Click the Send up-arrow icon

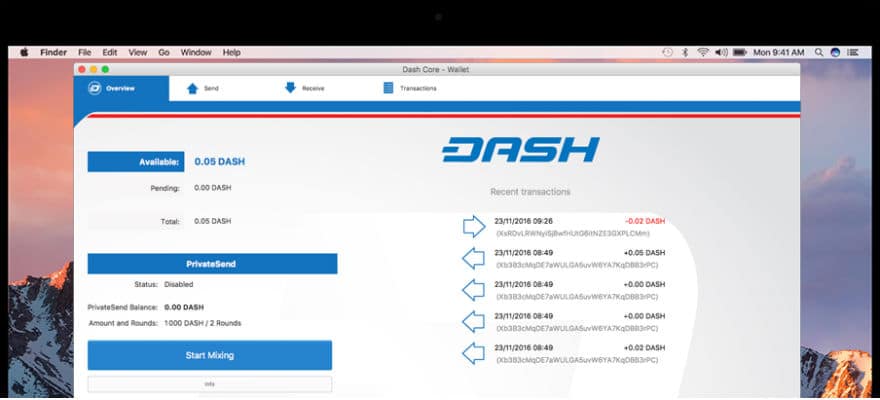pyautogui.click(x=192, y=88)
